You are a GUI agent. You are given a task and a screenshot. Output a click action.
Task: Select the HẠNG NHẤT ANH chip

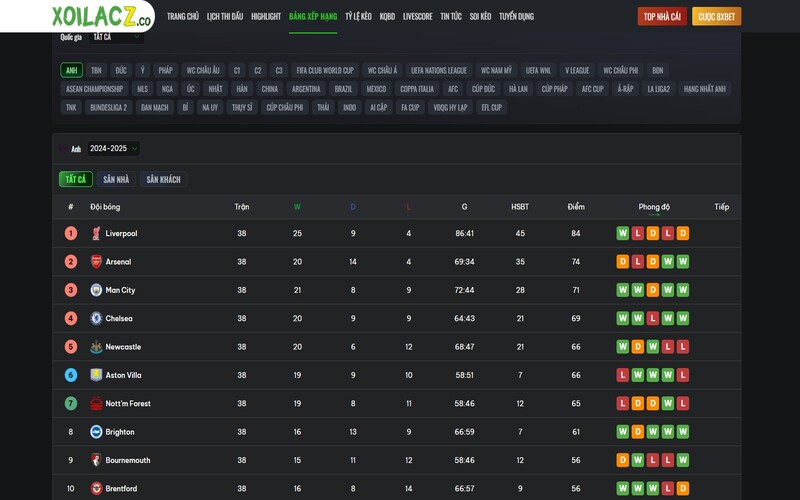(x=705, y=89)
